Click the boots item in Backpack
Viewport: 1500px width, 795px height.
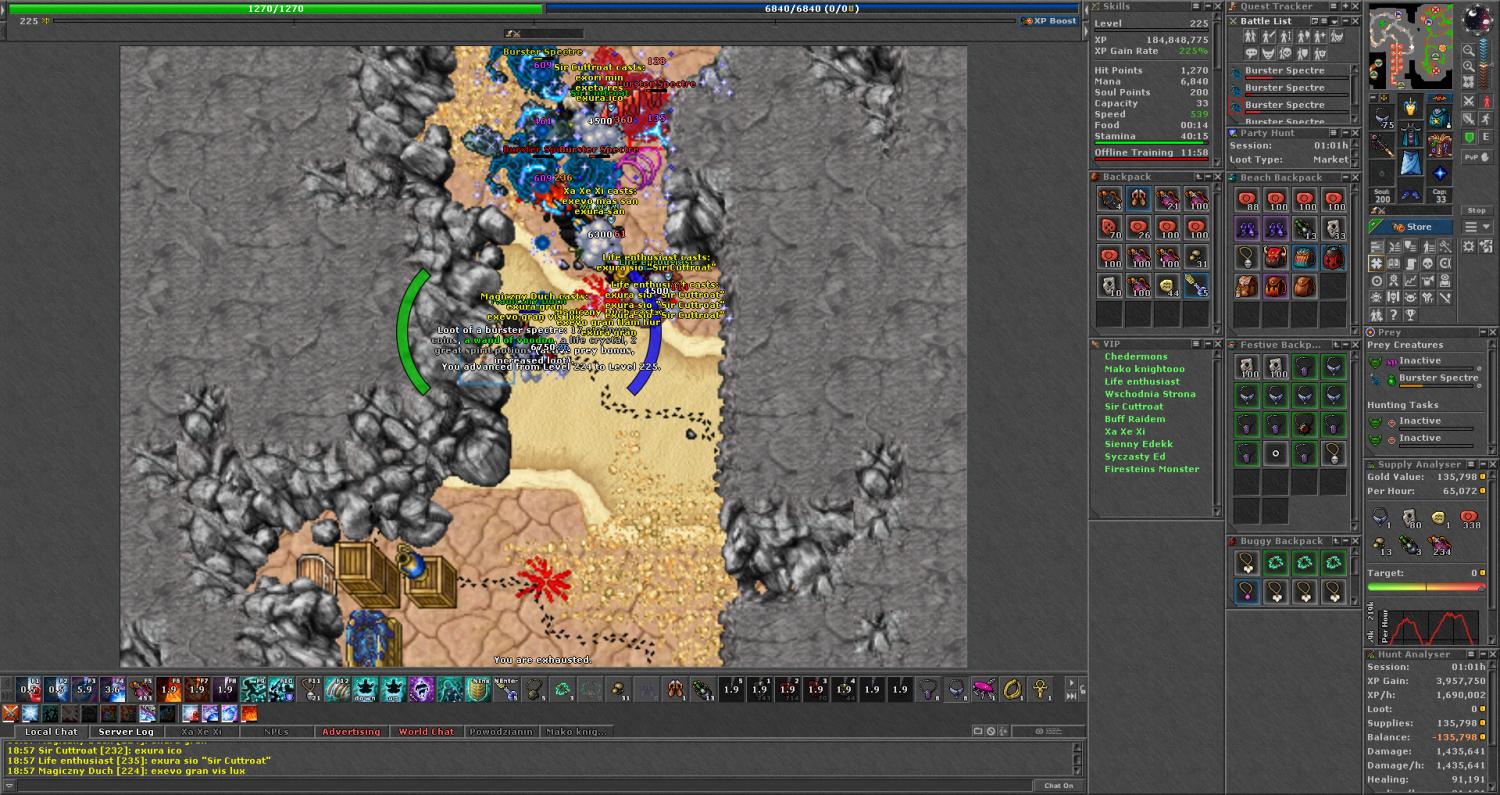coord(1139,199)
